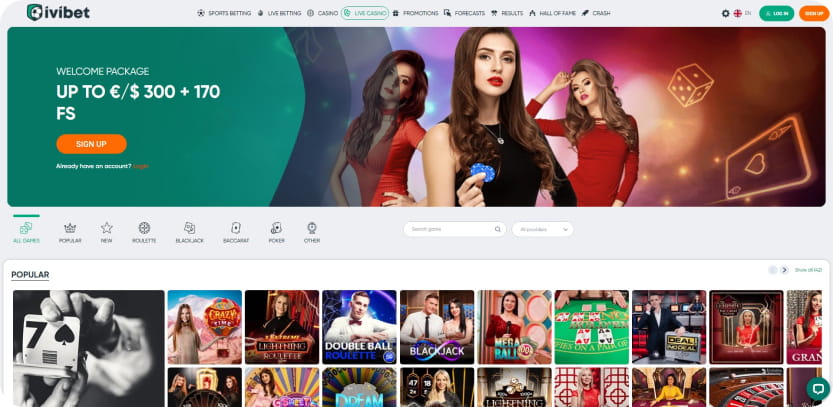Open the Extreme Lightning Roulette game
The image size is (833, 407).
282,327
